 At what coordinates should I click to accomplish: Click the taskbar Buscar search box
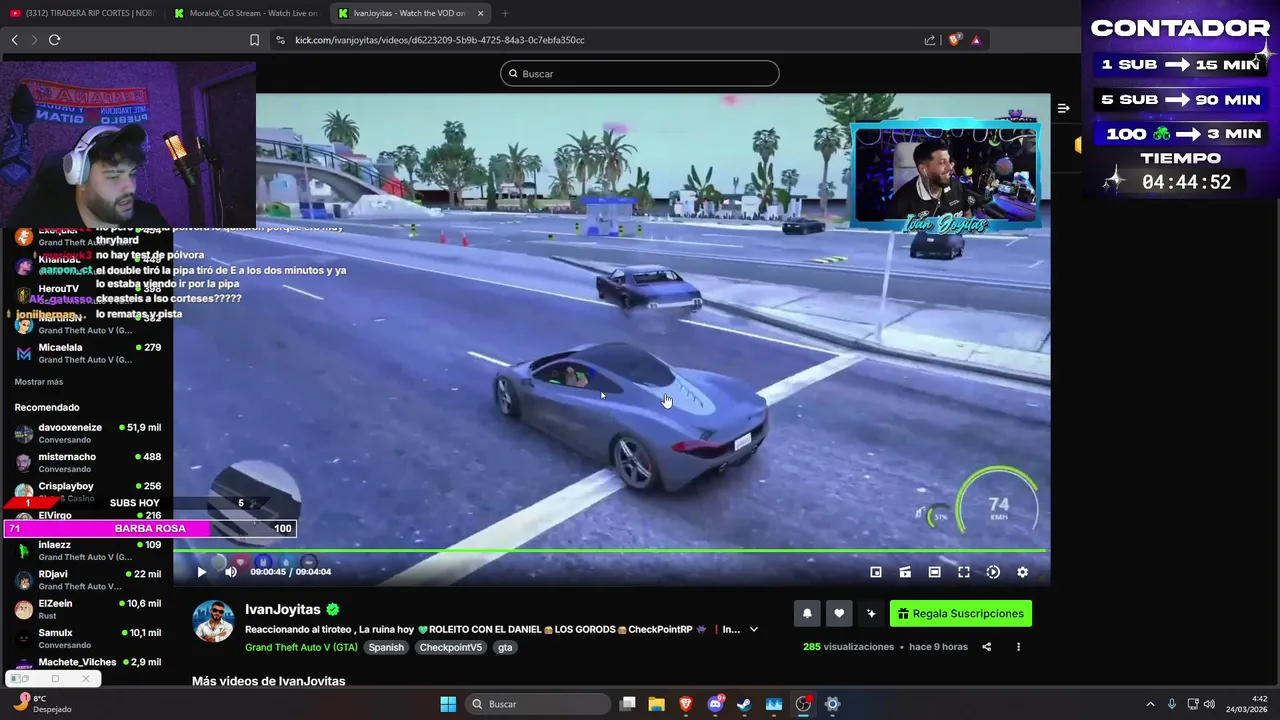point(538,704)
